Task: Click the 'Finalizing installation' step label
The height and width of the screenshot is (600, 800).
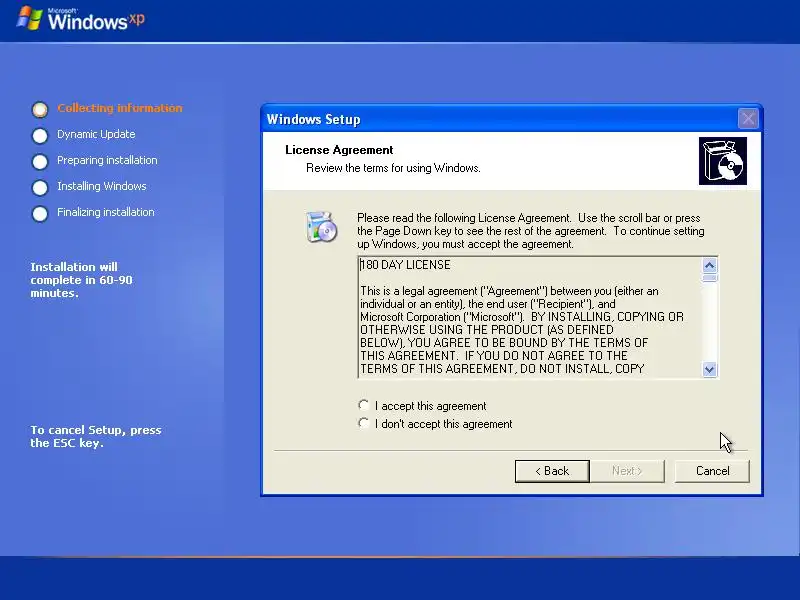Action: 106,212
